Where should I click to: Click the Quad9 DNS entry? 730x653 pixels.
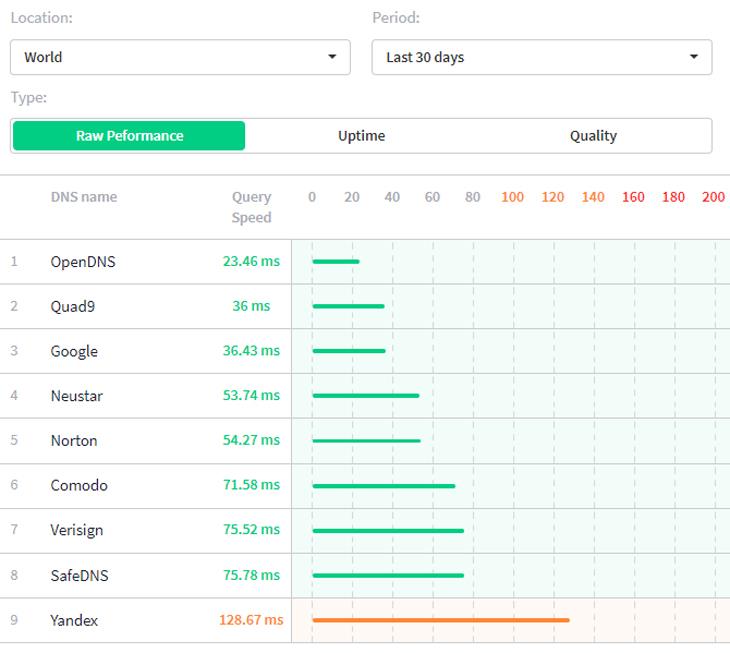(x=73, y=306)
